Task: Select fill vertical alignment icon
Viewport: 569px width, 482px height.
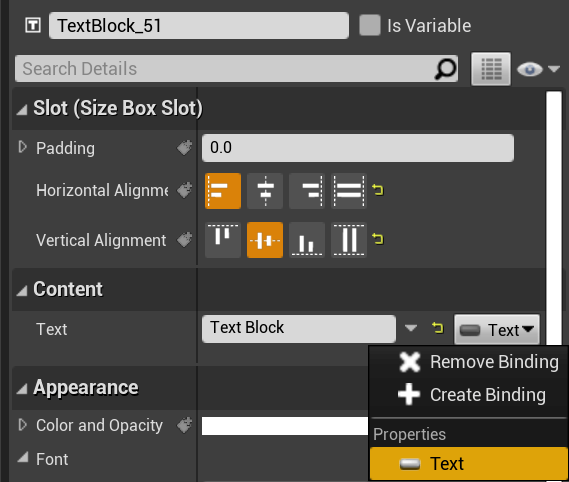Action: click(349, 240)
